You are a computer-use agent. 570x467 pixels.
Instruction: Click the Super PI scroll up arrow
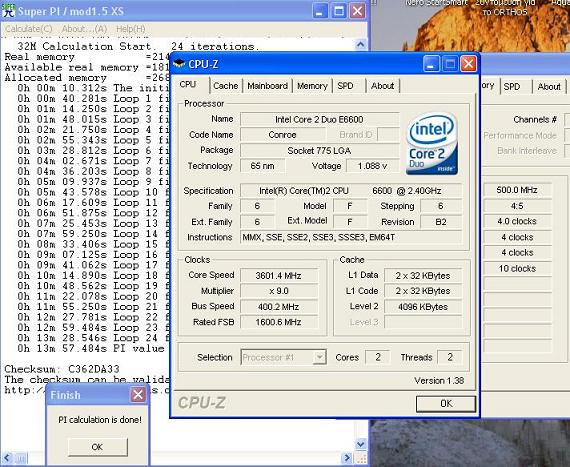coord(360,45)
